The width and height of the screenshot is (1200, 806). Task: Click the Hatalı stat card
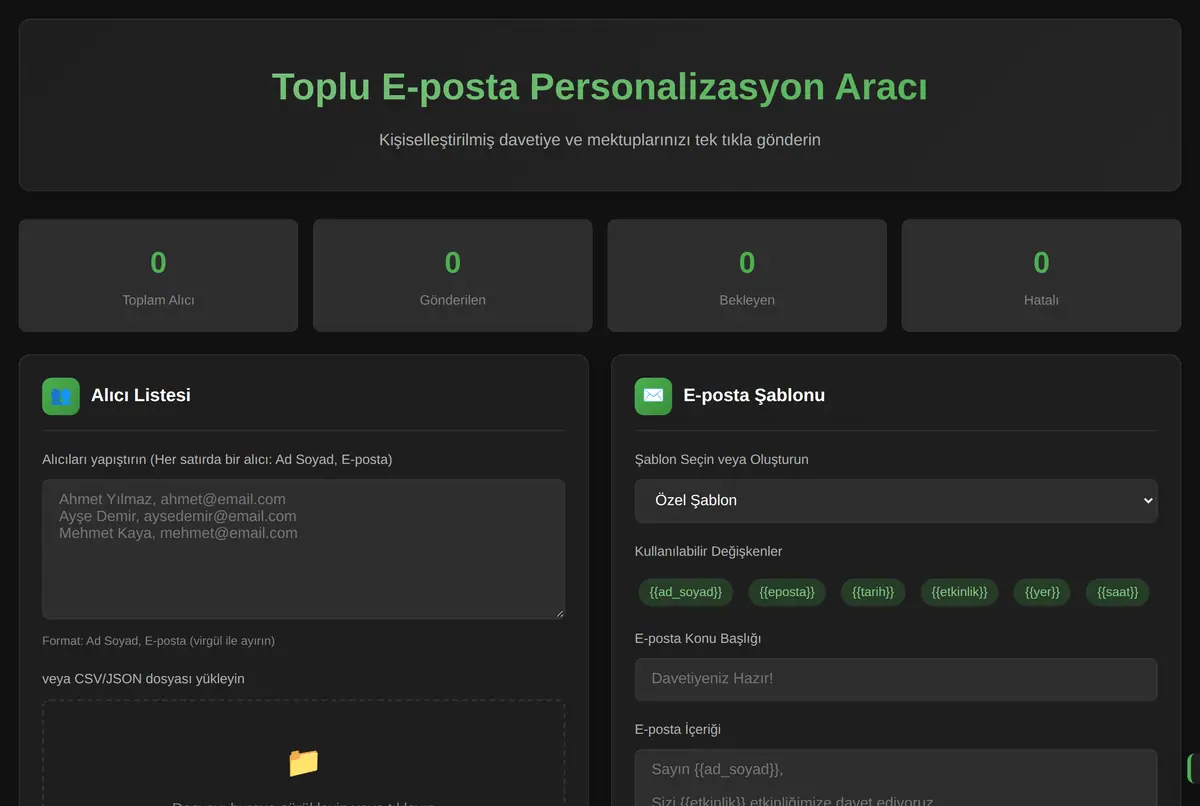(1041, 276)
